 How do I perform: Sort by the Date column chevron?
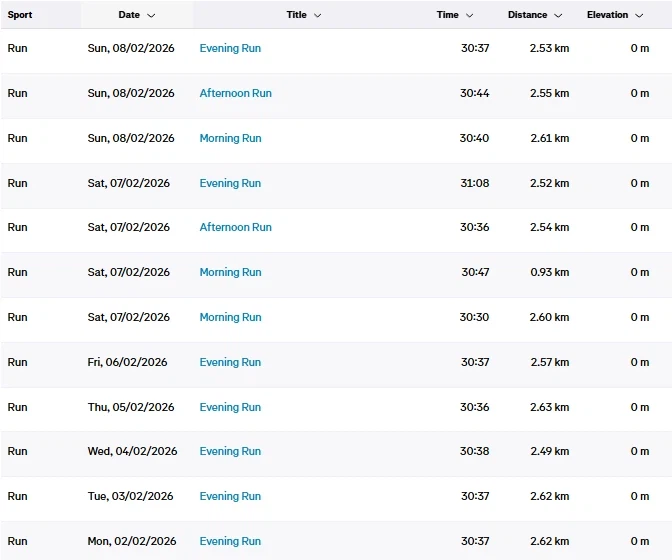point(151,16)
